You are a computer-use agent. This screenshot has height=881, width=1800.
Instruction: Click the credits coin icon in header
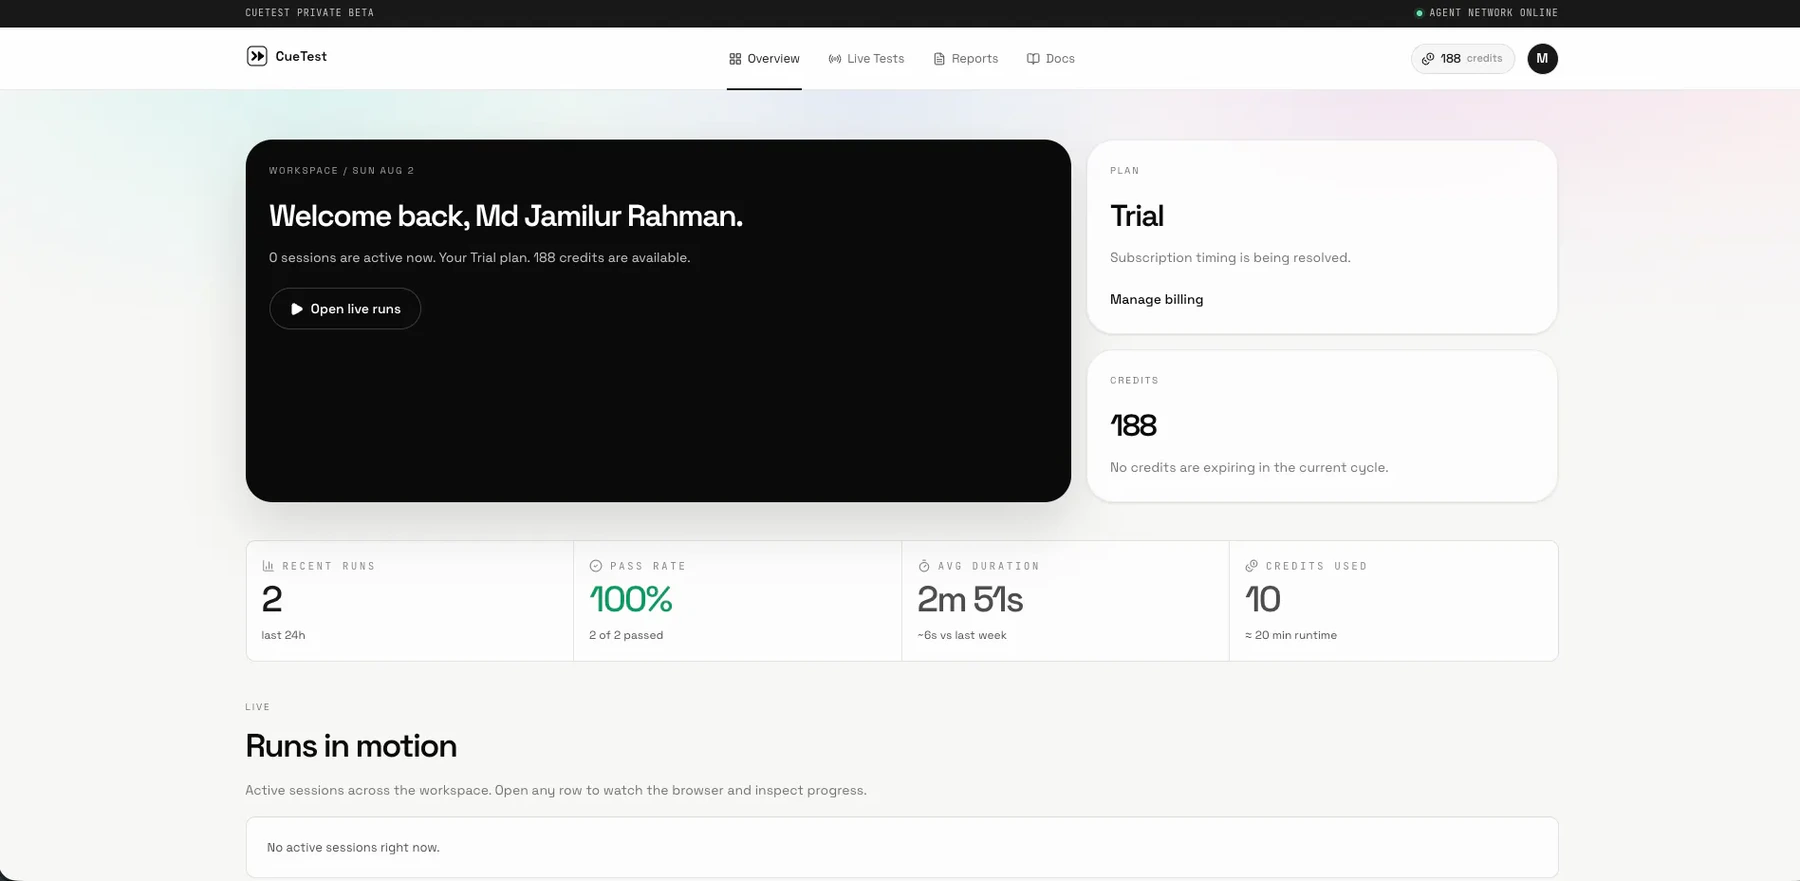(x=1428, y=59)
